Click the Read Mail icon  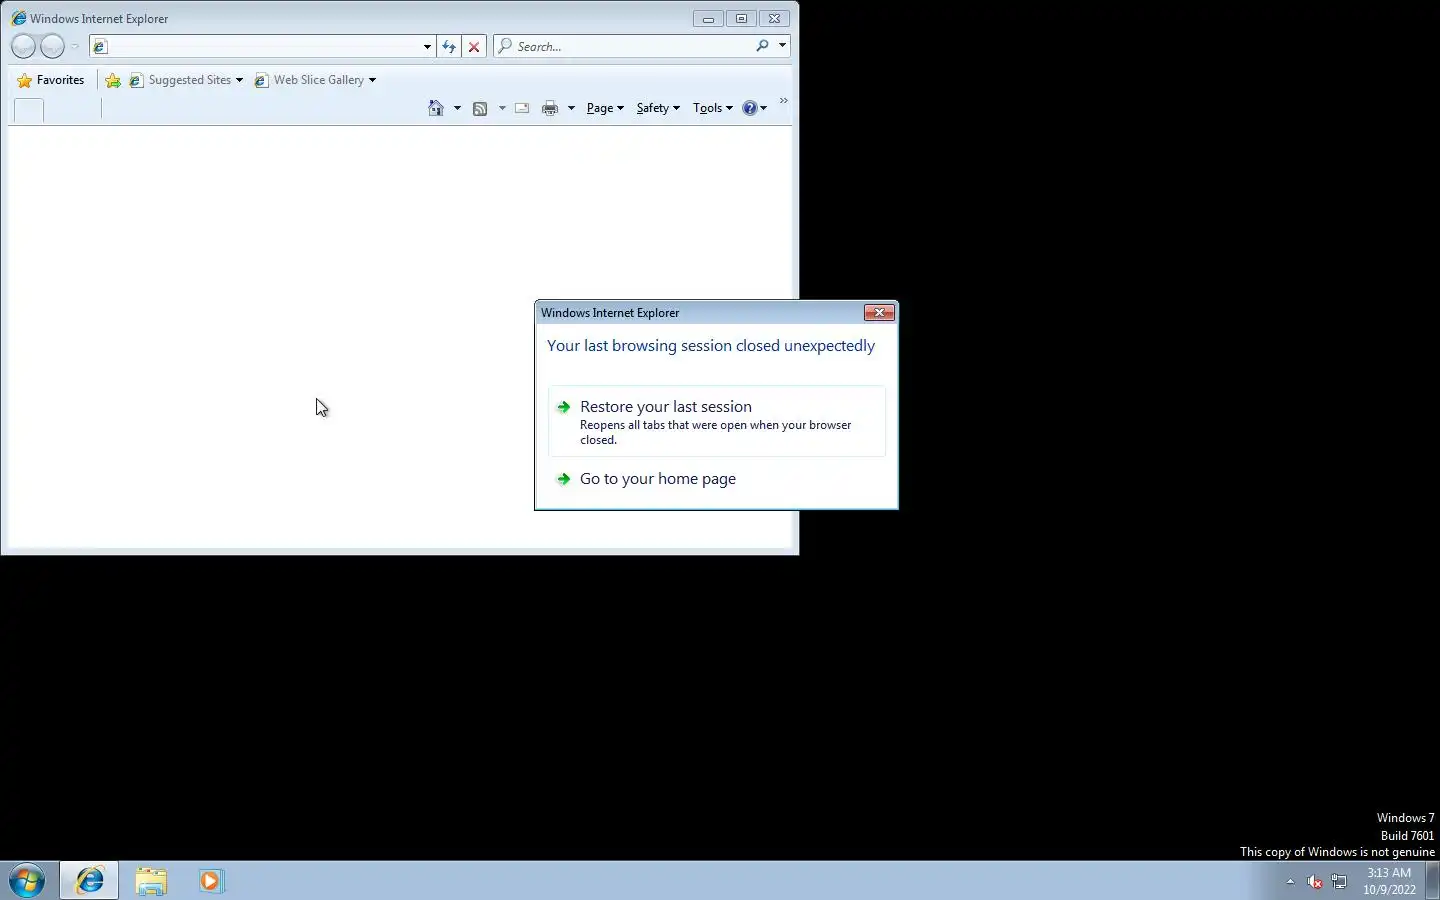[x=522, y=108]
